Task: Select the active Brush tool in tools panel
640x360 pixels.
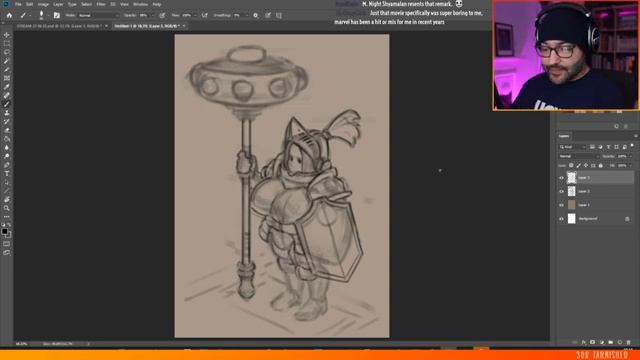Action: (x=7, y=104)
